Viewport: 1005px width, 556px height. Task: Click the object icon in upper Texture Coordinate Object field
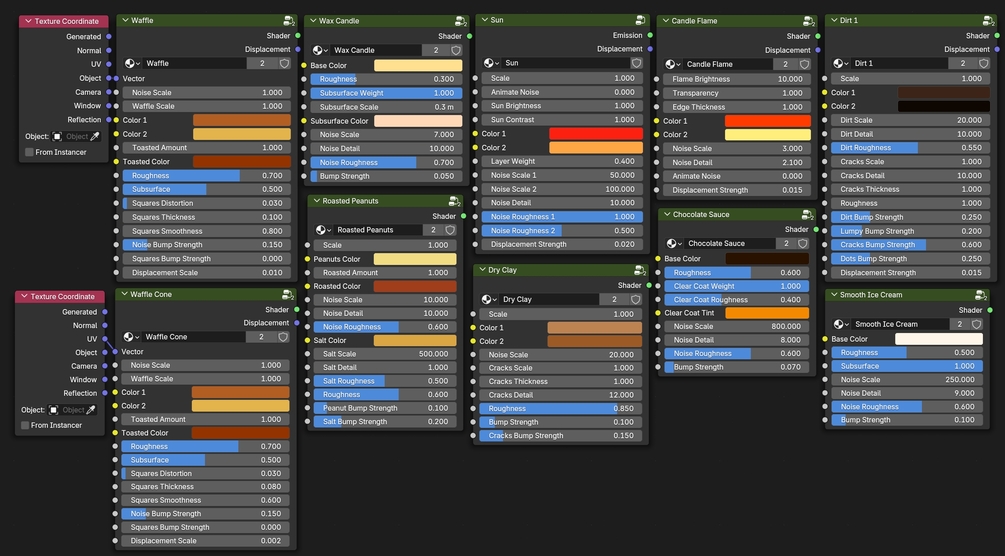(57, 137)
